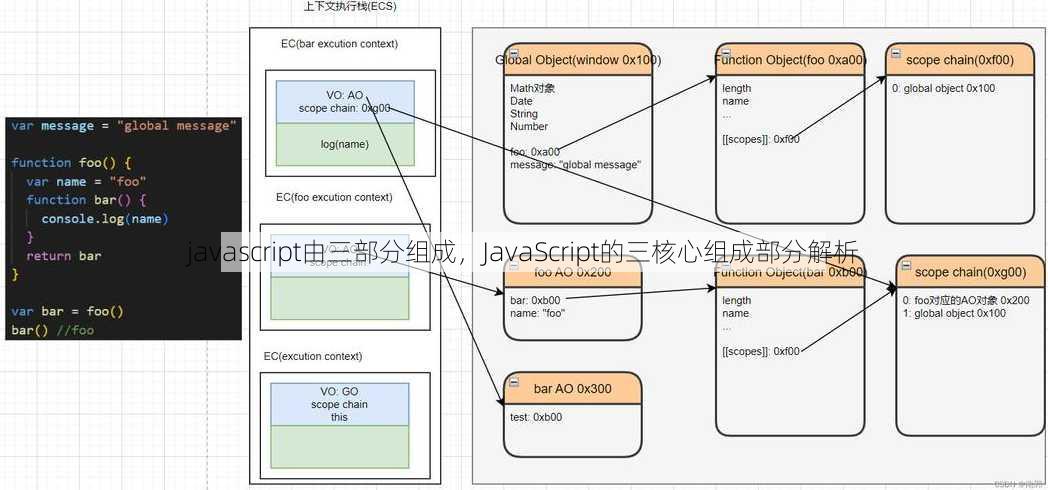The image size is (1048, 490).
Task: Click '1: global object 0x100' in scope chain(0xg00)
Action: tap(954, 313)
